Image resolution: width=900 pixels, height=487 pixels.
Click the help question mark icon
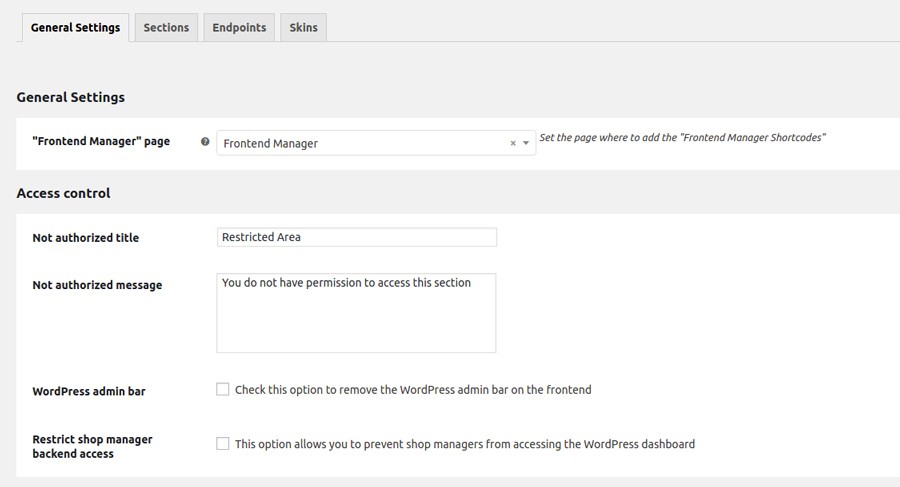click(x=205, y=142)
